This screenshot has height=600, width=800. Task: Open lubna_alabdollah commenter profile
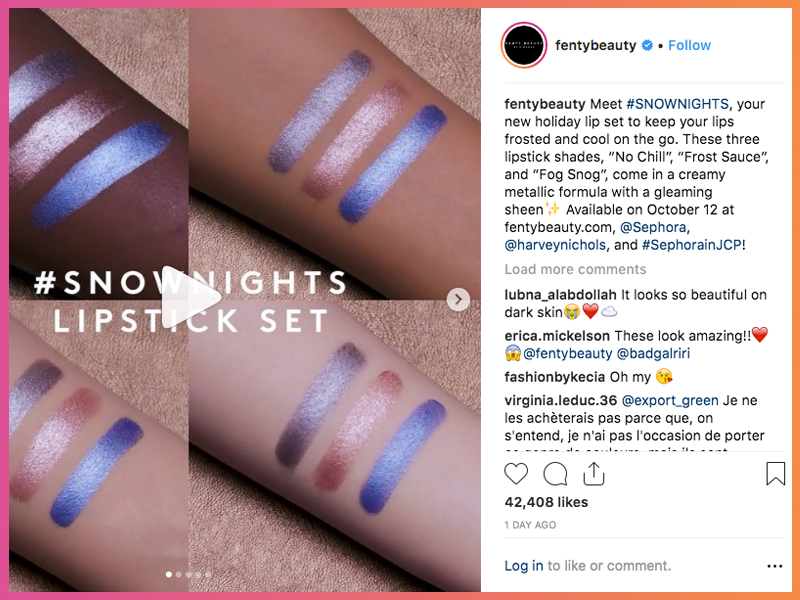point(560,295)
